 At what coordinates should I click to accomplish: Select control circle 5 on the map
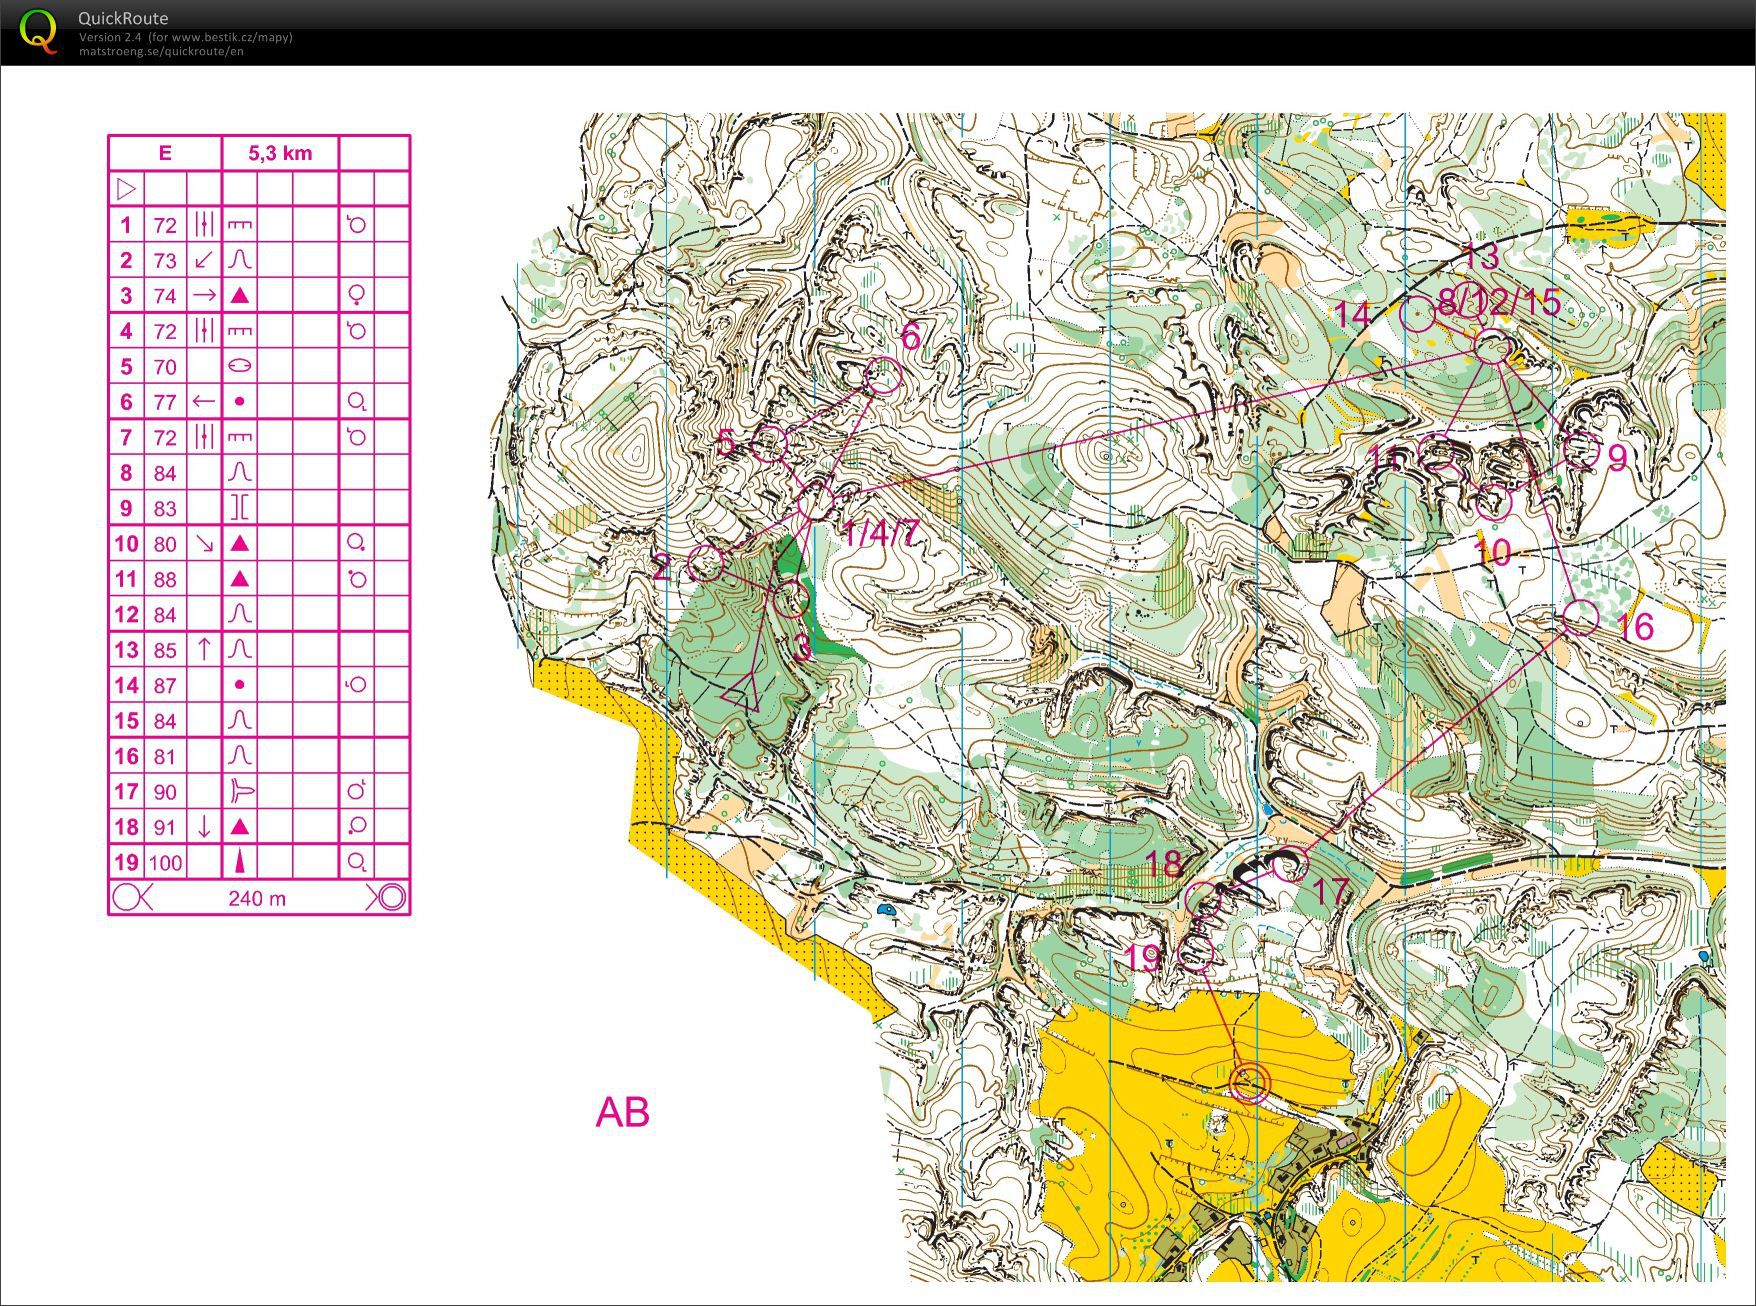point(769,444)
